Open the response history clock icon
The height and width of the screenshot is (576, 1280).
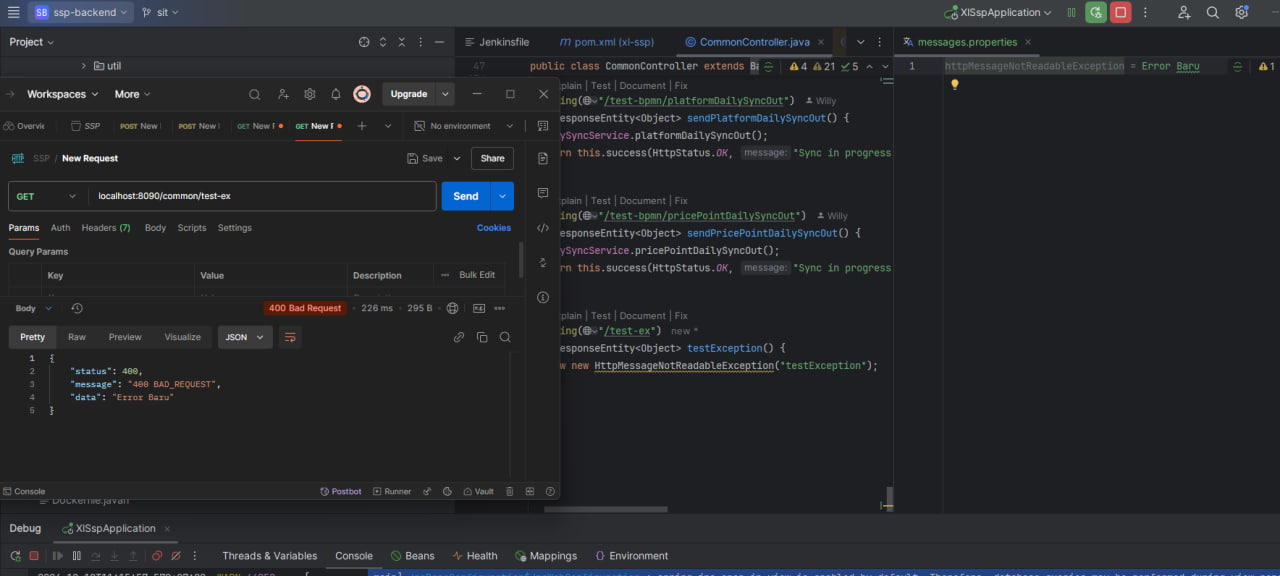[x=77, y=308]
